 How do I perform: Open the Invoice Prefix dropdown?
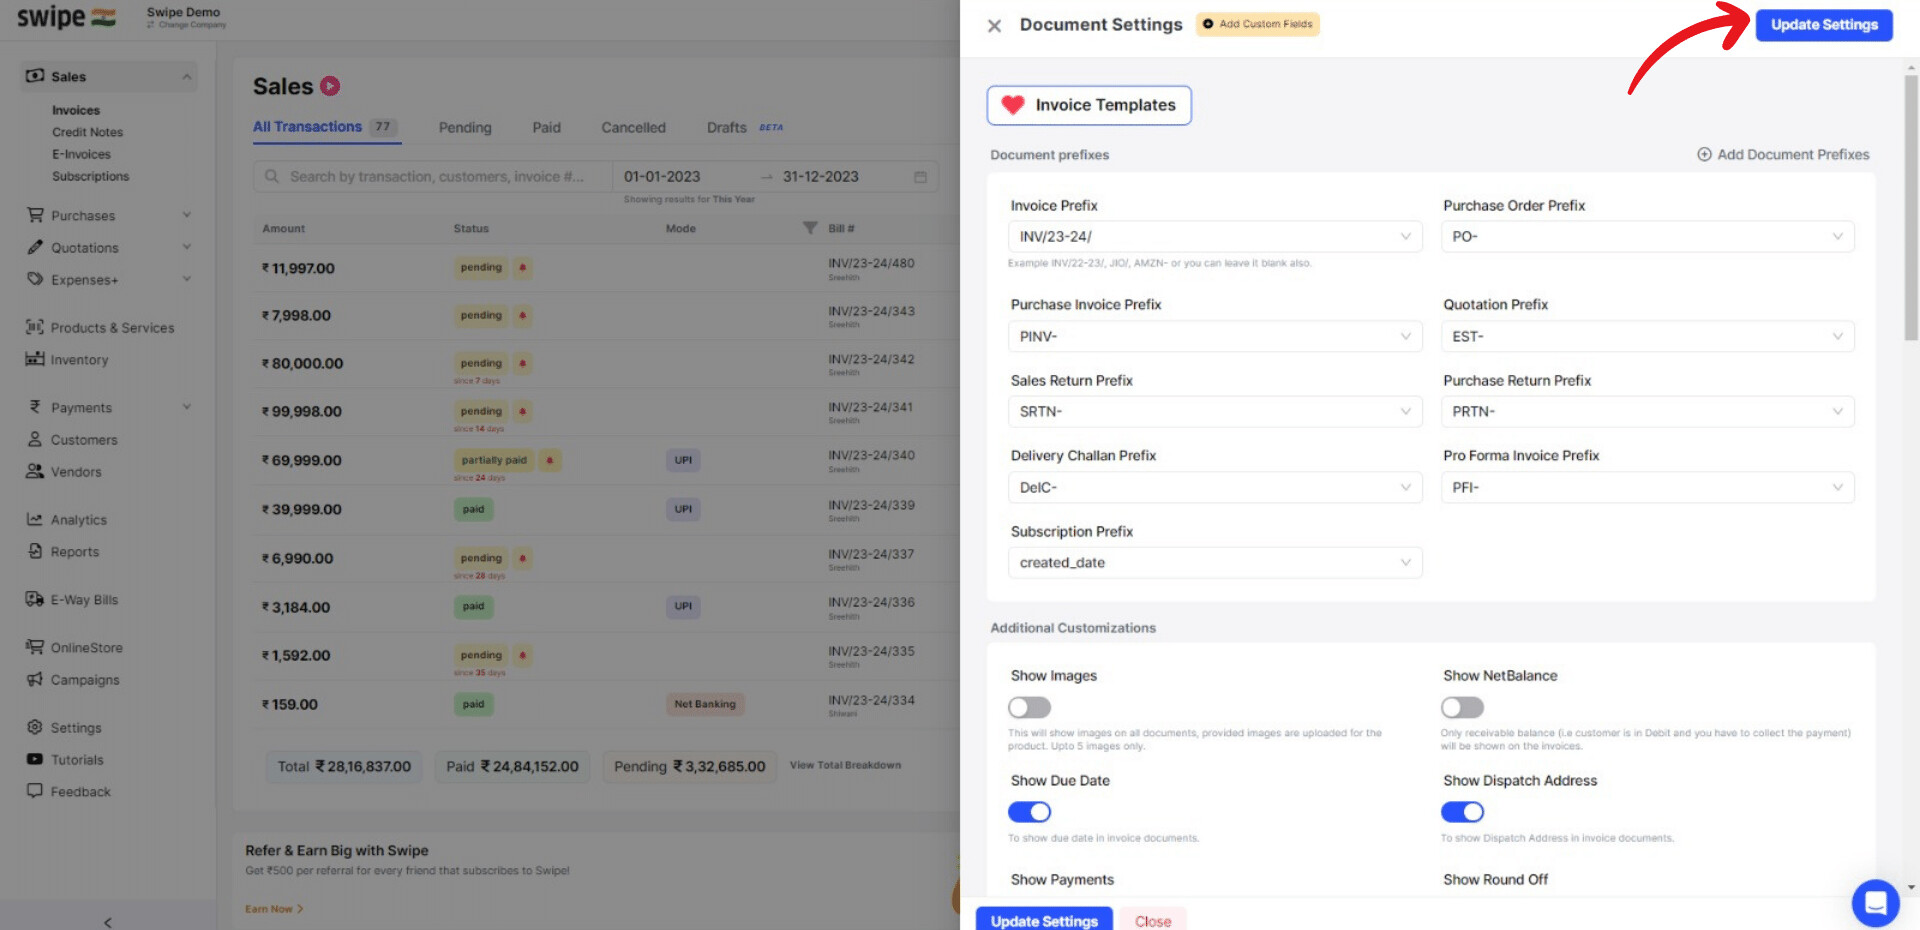pyautogui.click(x=1215, y=237)
